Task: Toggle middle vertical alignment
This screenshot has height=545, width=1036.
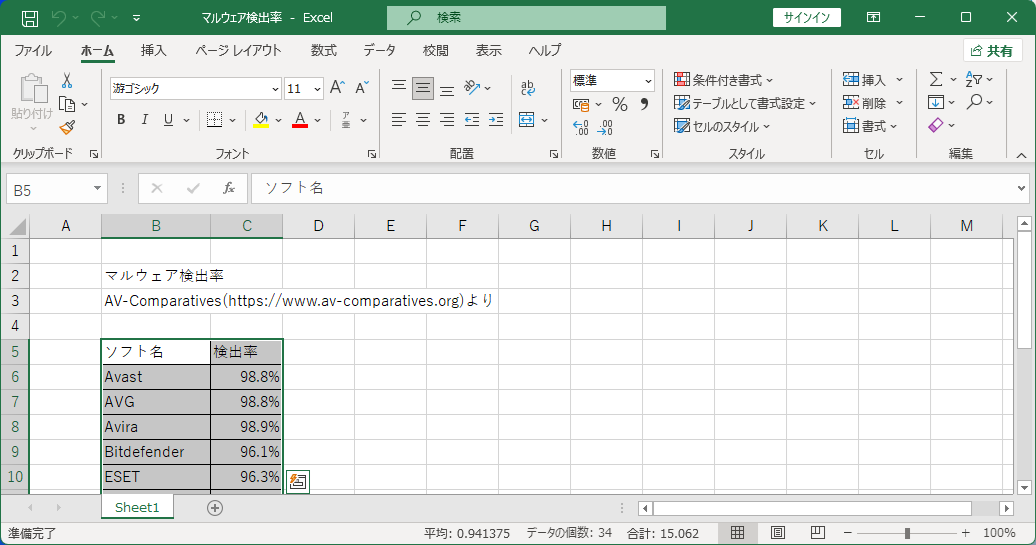Action: click(x=423, y=88)
